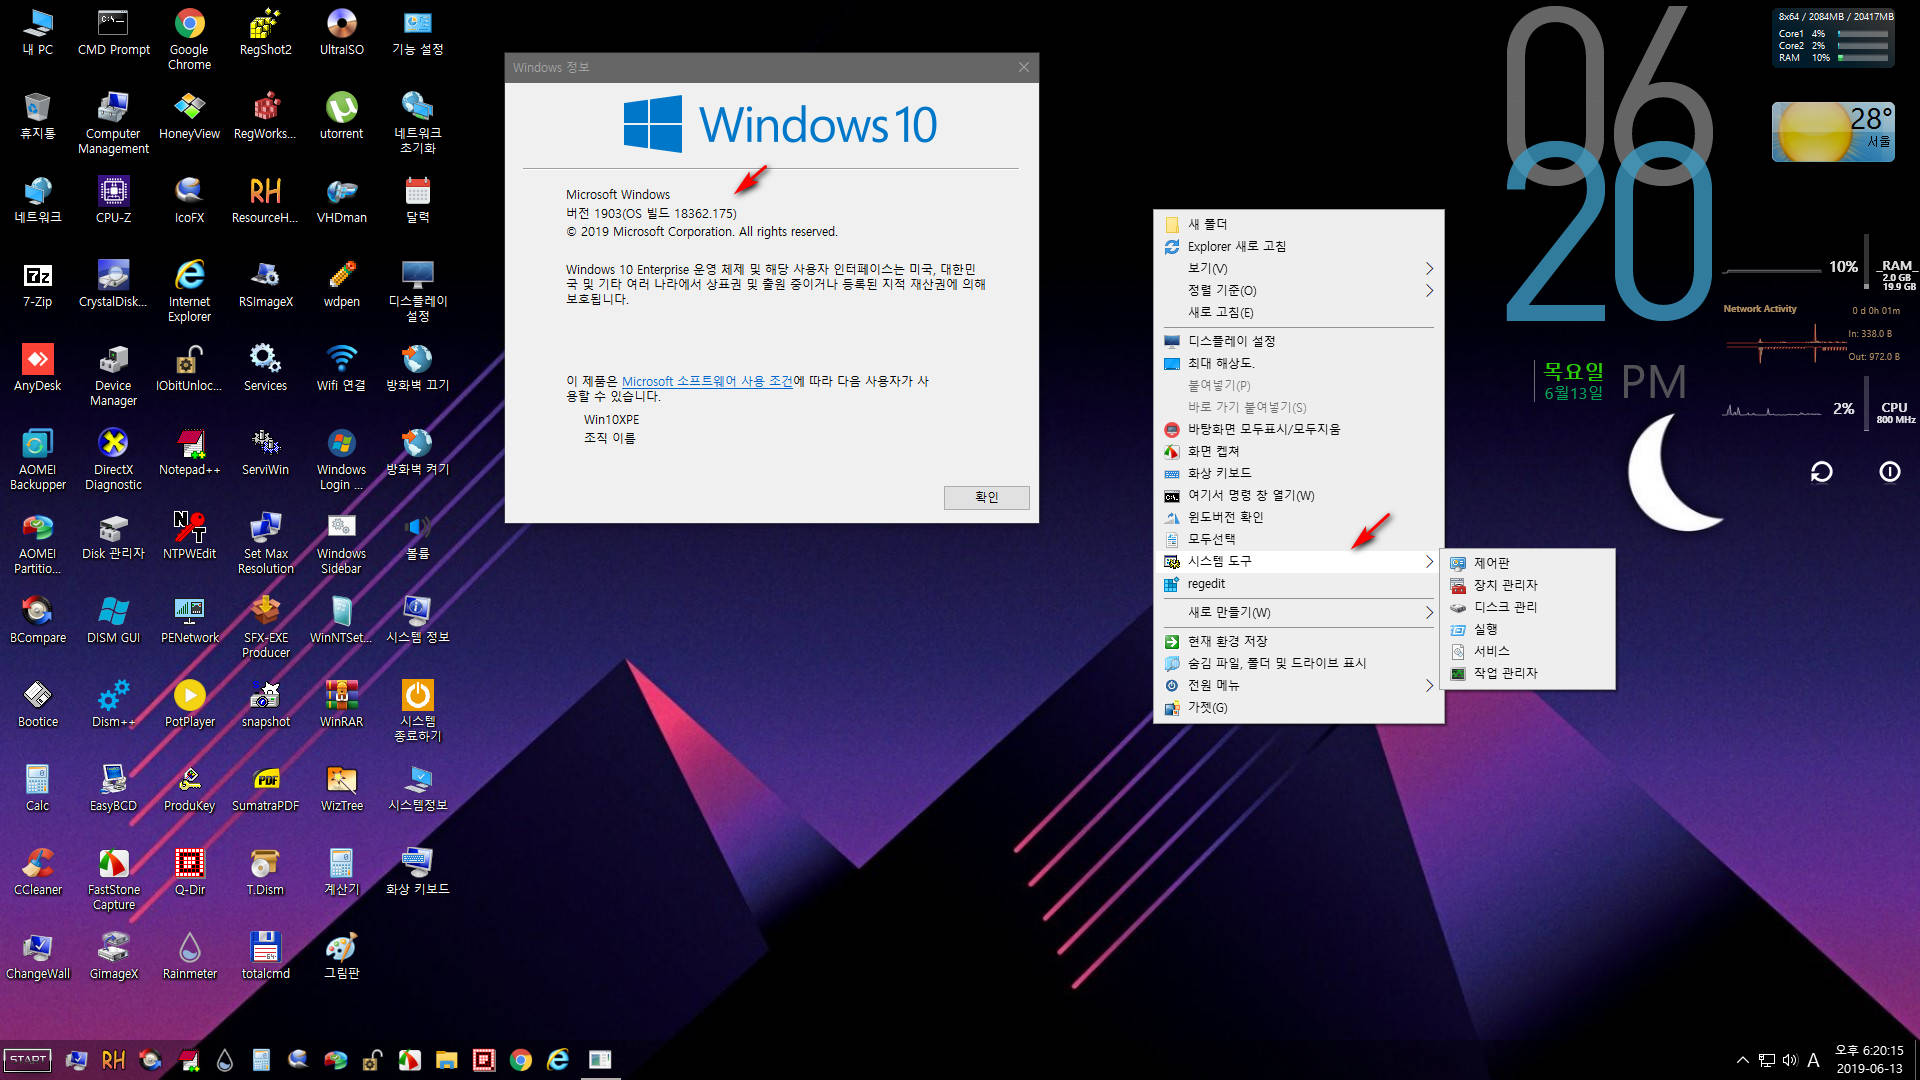Close the Windows 정보 dialog

point(1023,67)
